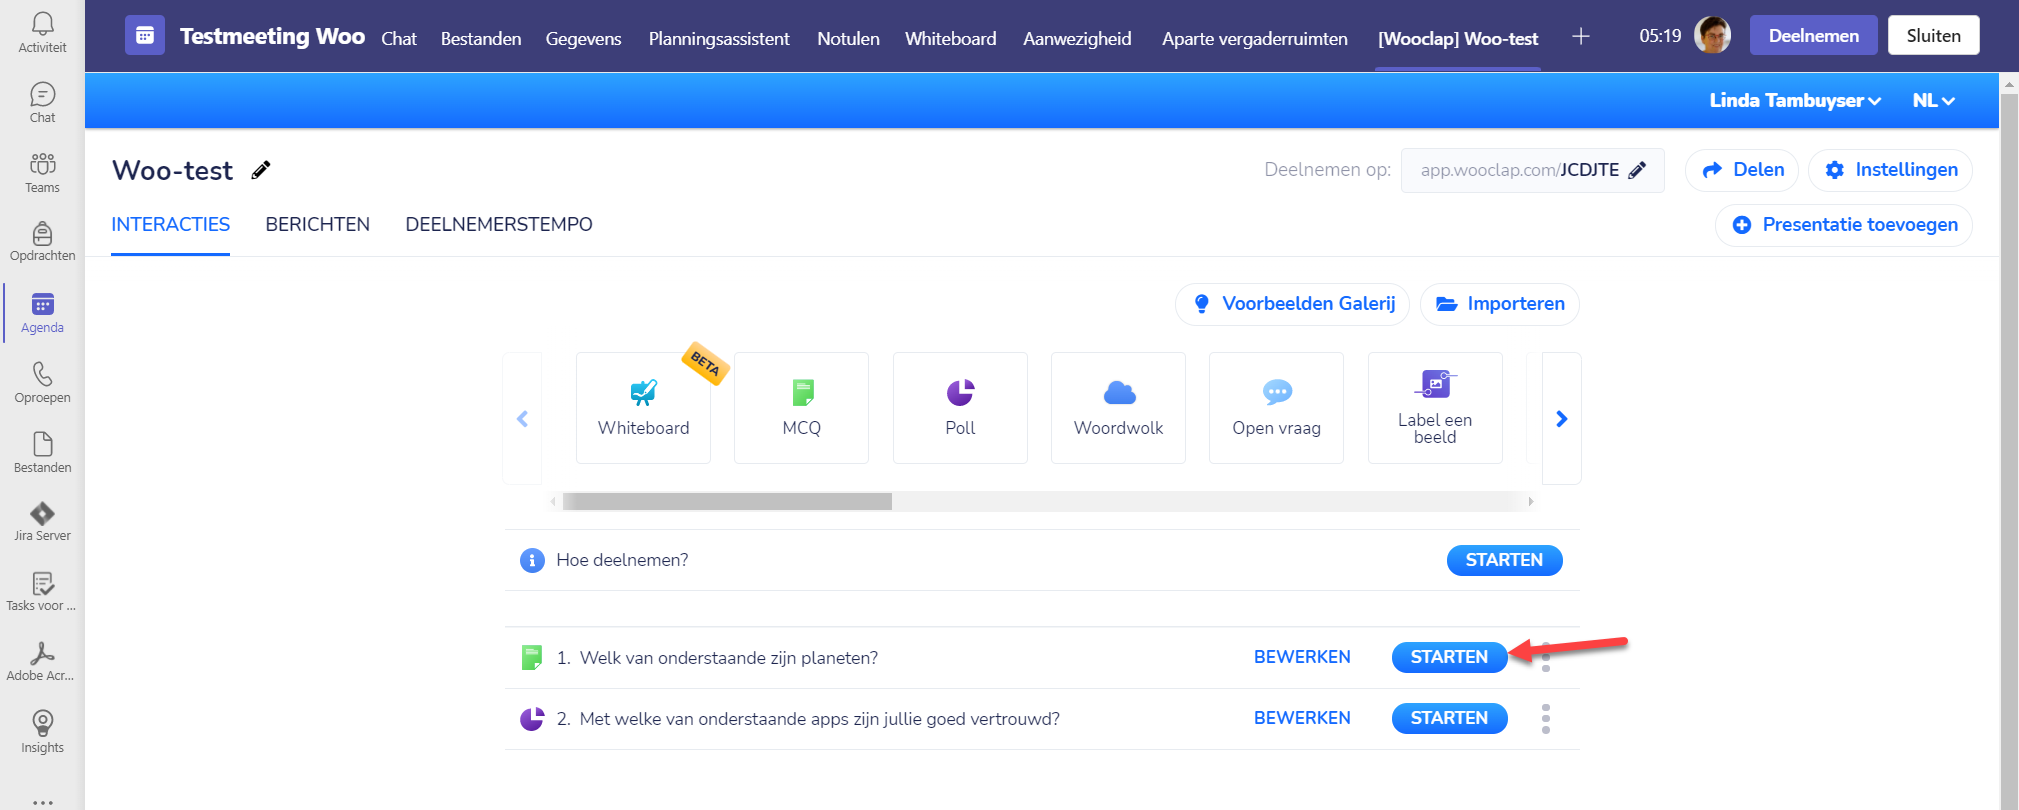Click the horizontal question-type scrollbar thumb
The width and height of the screenshot is (2019, 810).
click(727, 501)
